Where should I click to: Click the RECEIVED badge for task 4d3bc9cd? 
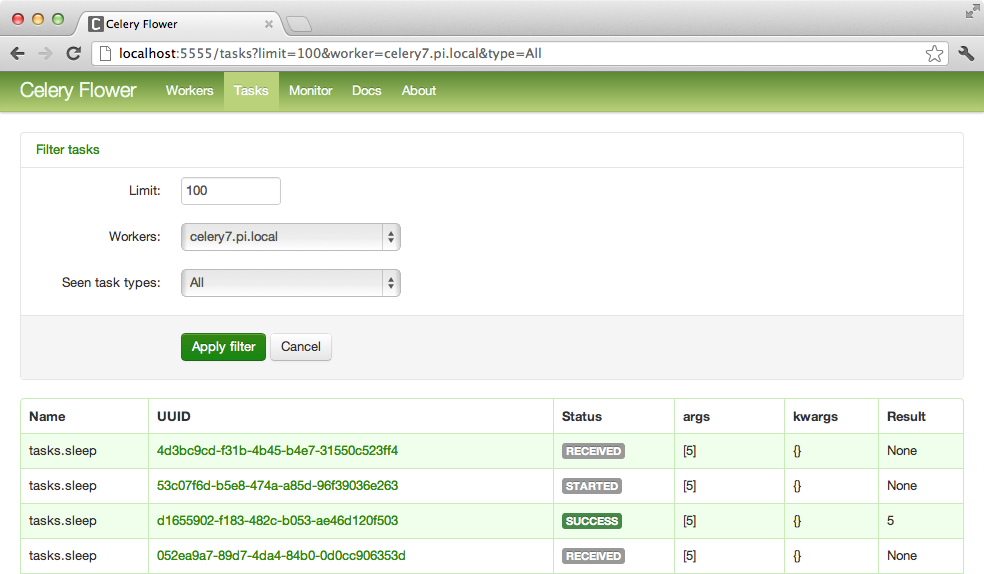[x=593, y=451]
